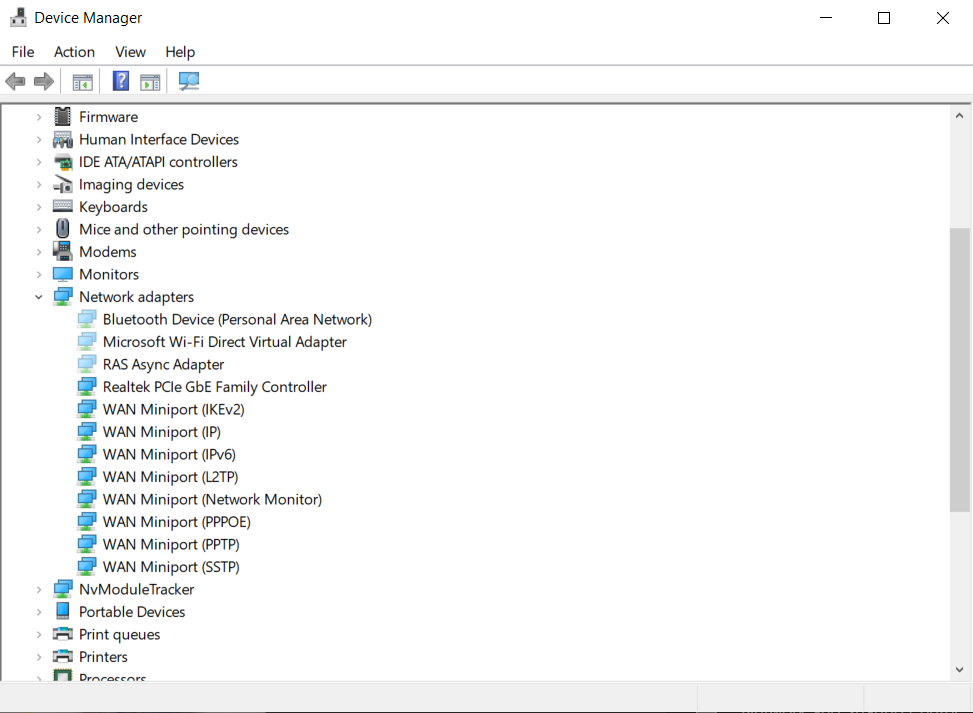
Task: Select WAN Miniport (Network Monitor) entry
Action: (212, 500)
